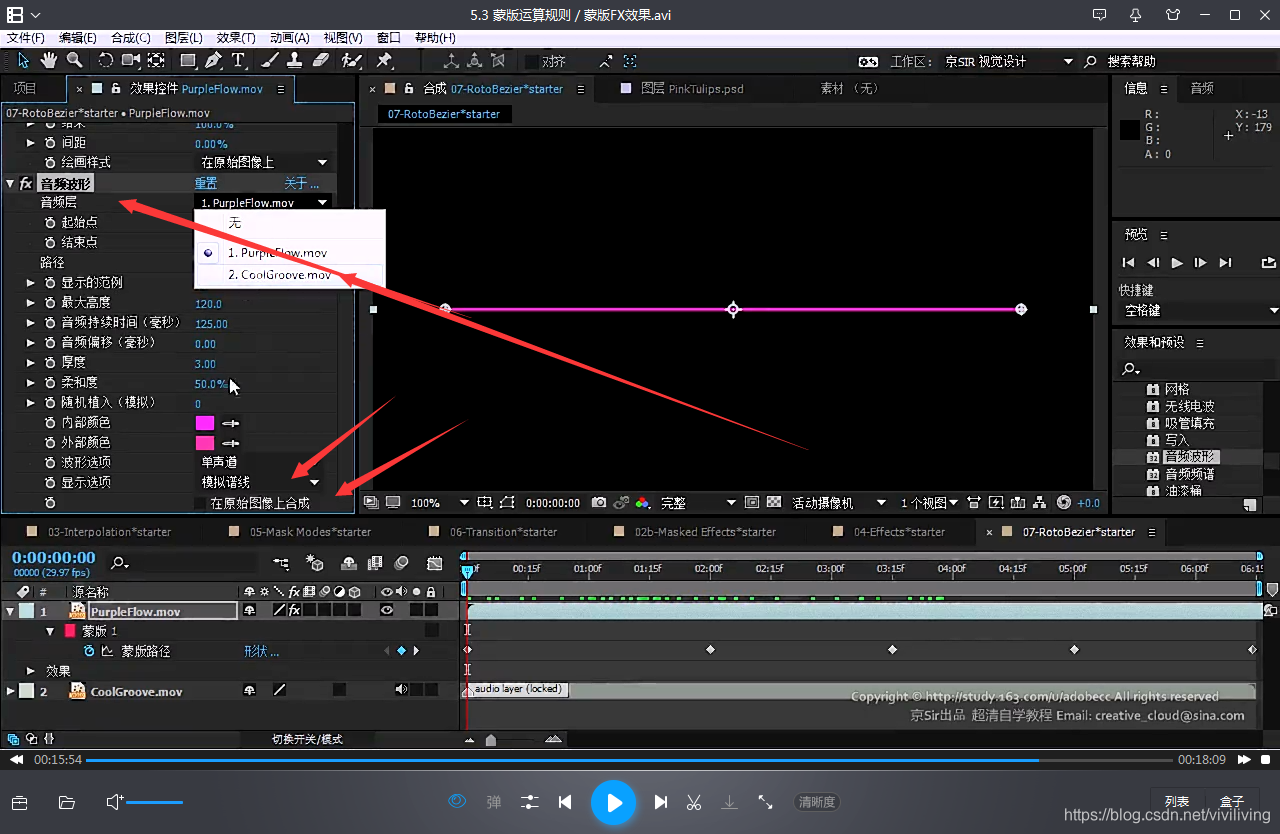This screenshot has height=834, width=1280.
Task: Open the resolution 完整 dropdown
Action: point(698,502)
